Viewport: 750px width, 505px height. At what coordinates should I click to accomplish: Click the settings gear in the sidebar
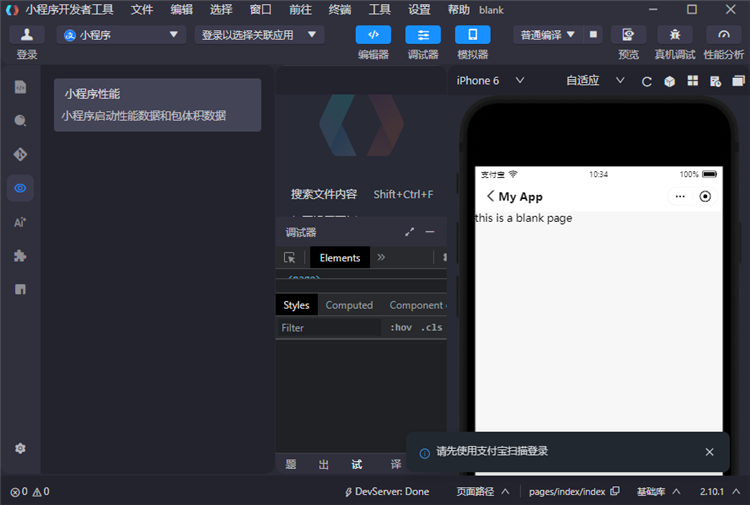pos(20,449)
